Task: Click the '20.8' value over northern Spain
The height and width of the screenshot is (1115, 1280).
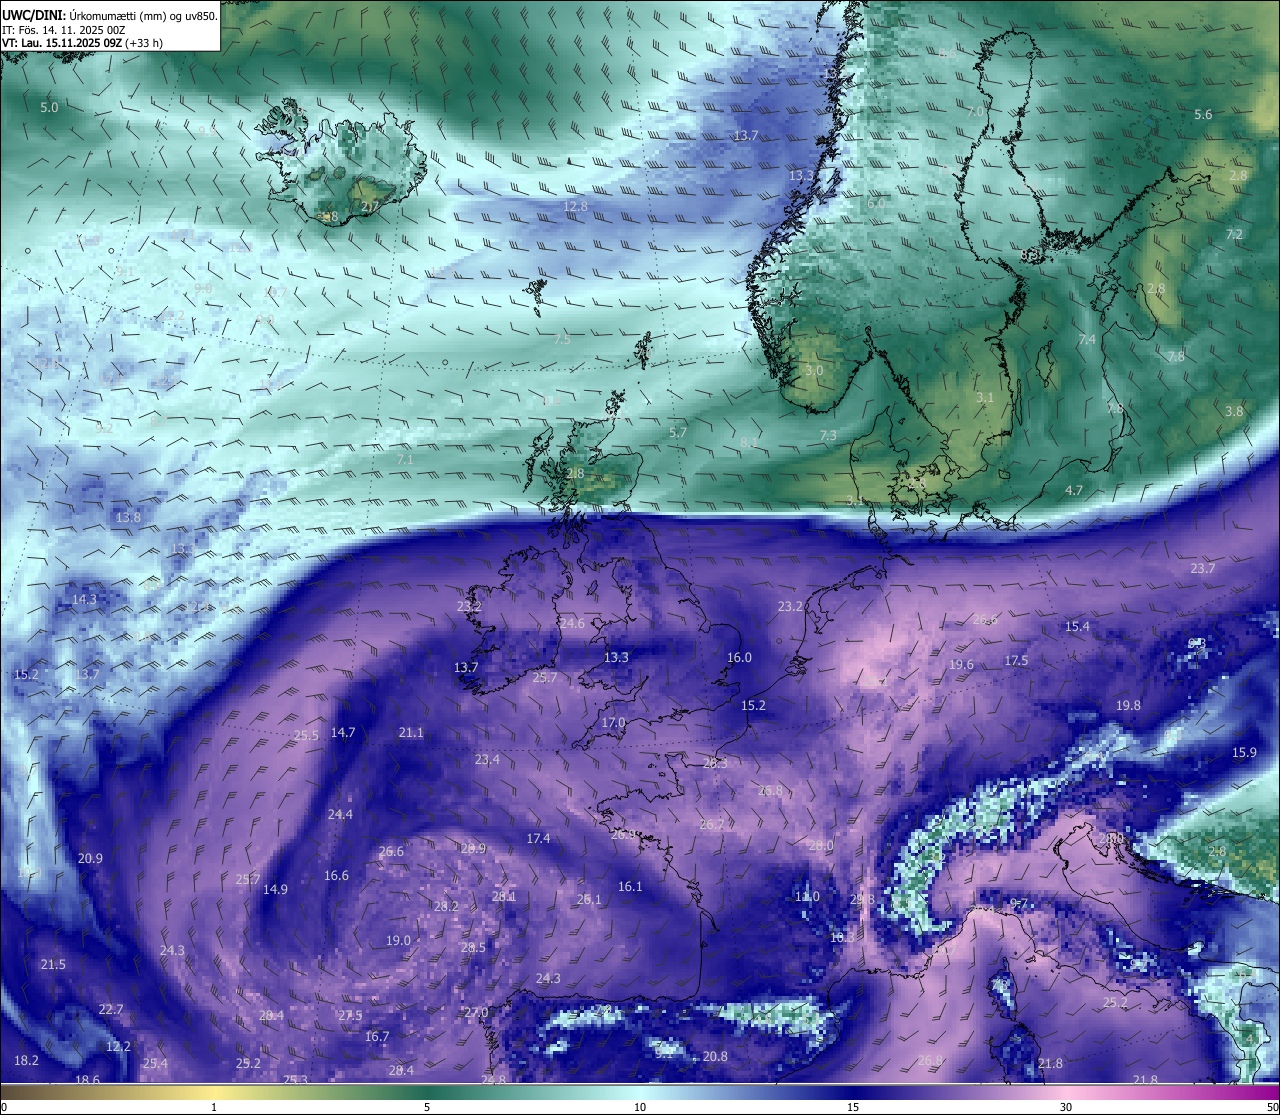Action: 715,1056
